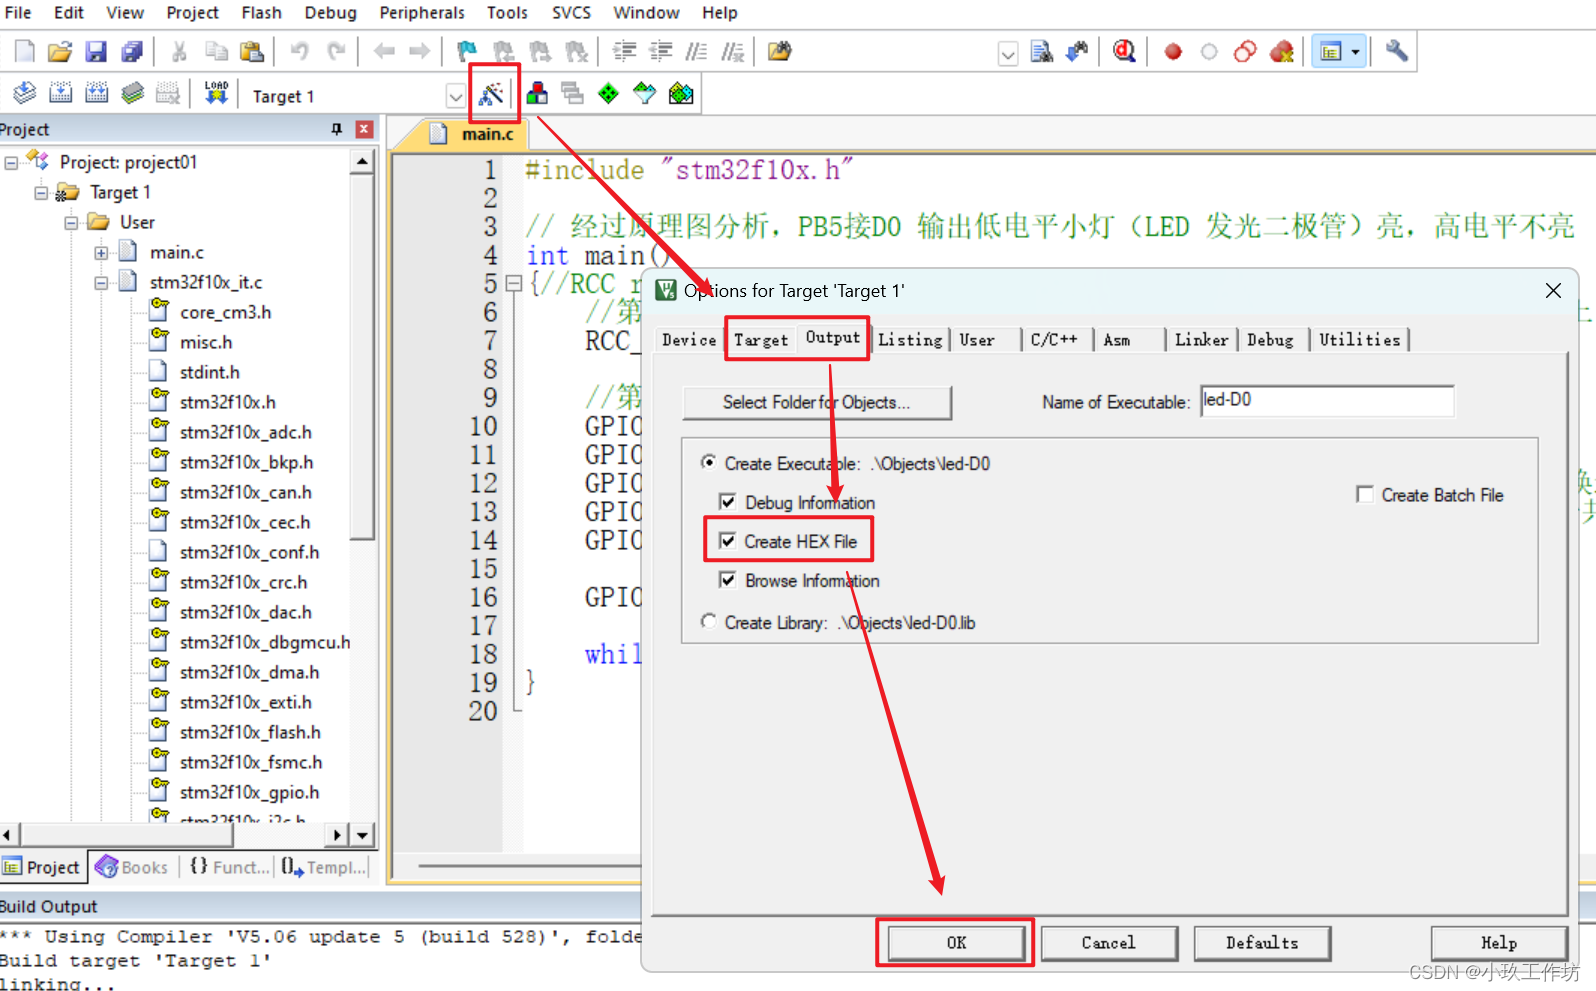The image size is (1596, 991).
Task: Uncheck the Create HEX File checkbox
Action: pyautogui.click(x=728, y=541)
